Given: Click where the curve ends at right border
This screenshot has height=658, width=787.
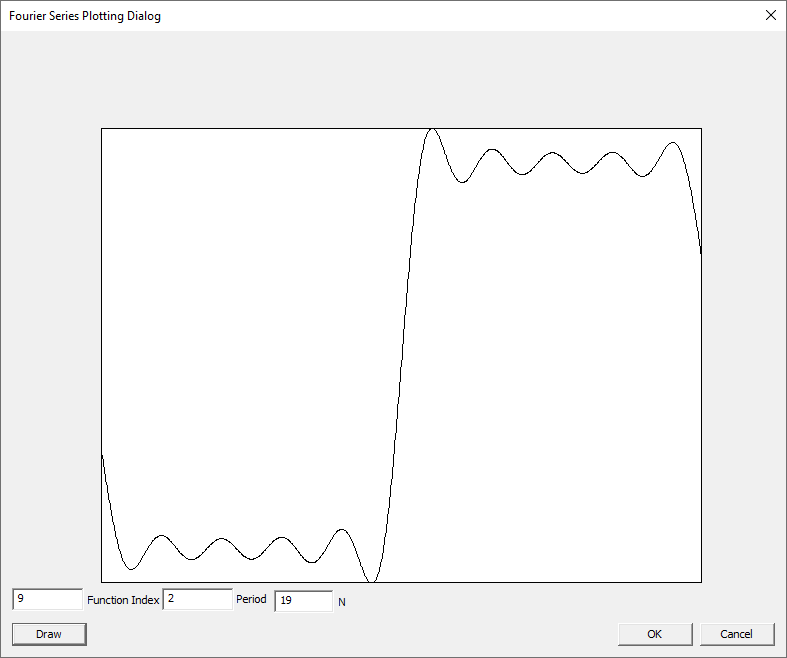Looking at the screenshot, I should [x=700, y=253].
